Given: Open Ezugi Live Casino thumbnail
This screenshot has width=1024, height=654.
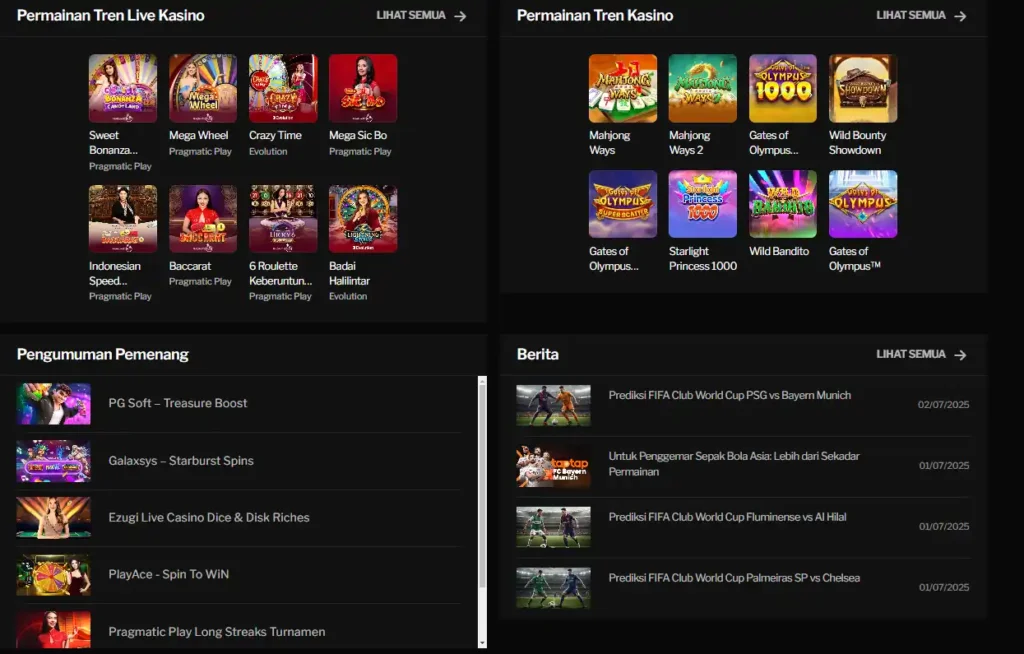Looking at the screenshot, I should click(x=54, y=518).
